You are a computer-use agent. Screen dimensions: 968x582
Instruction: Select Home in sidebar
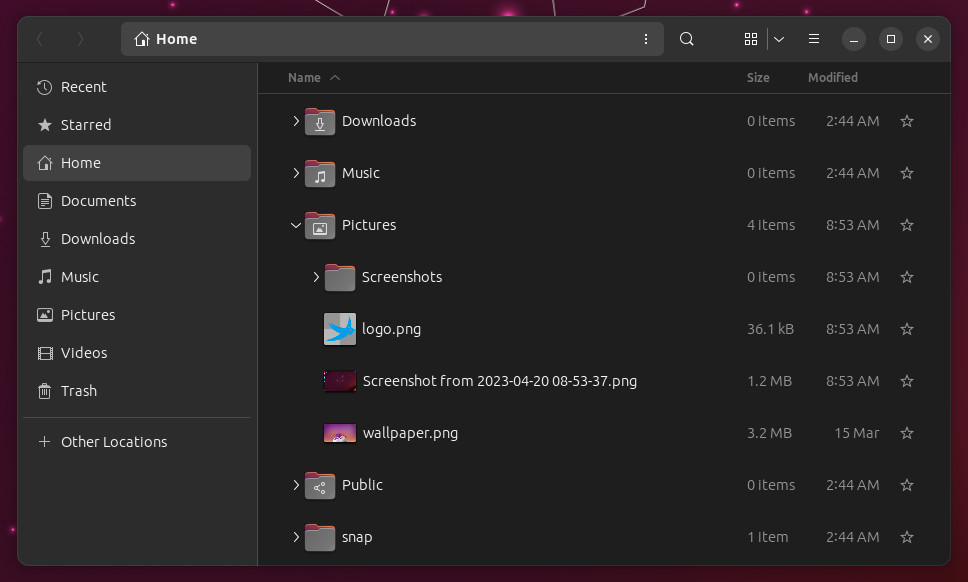coord(136,163)
